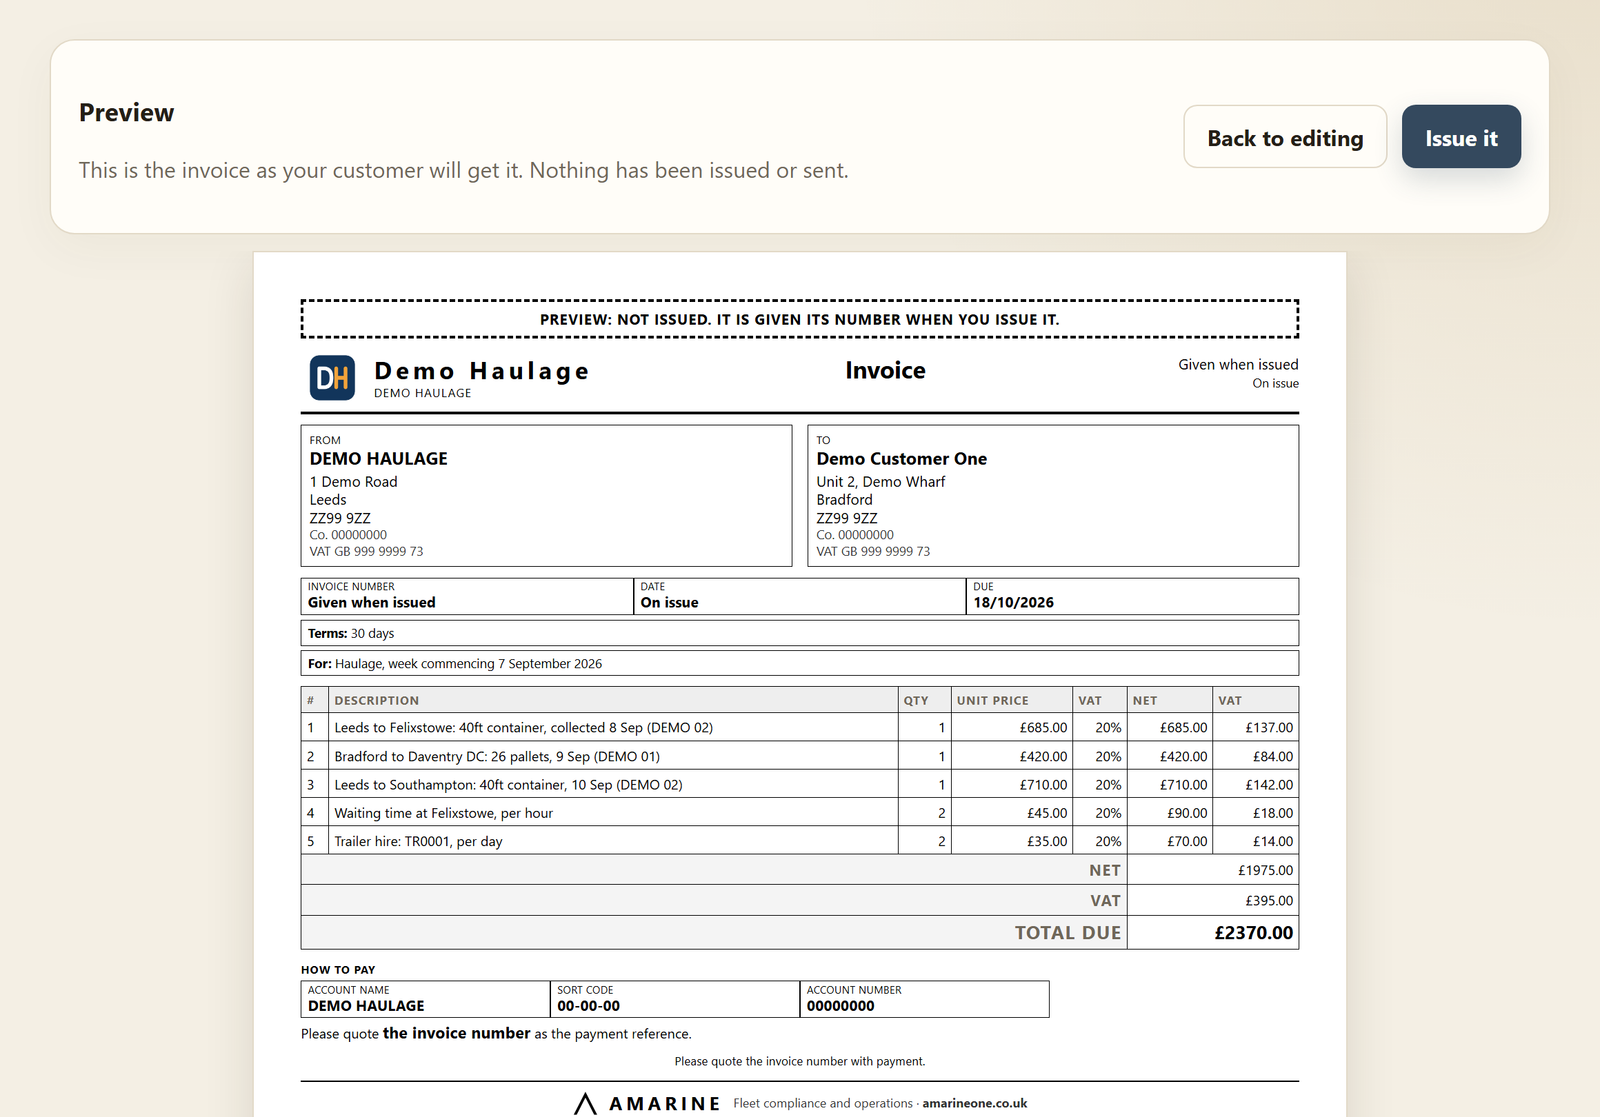Click the Unit 2, Demo Wharf address line

(880, 482)
